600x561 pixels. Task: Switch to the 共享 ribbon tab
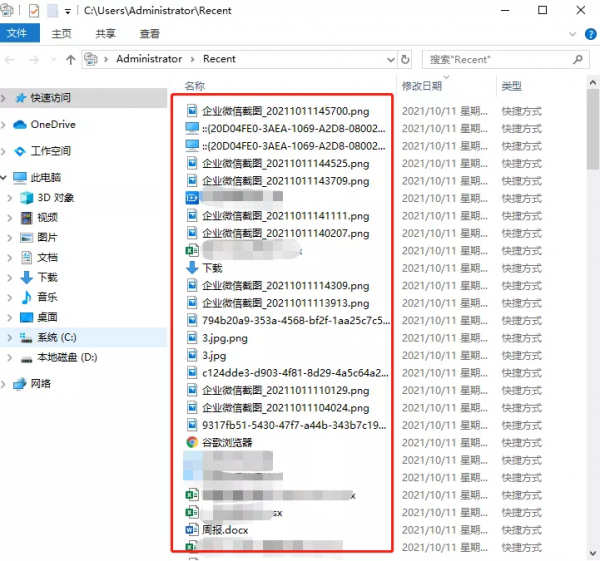(x=105, y=34)
